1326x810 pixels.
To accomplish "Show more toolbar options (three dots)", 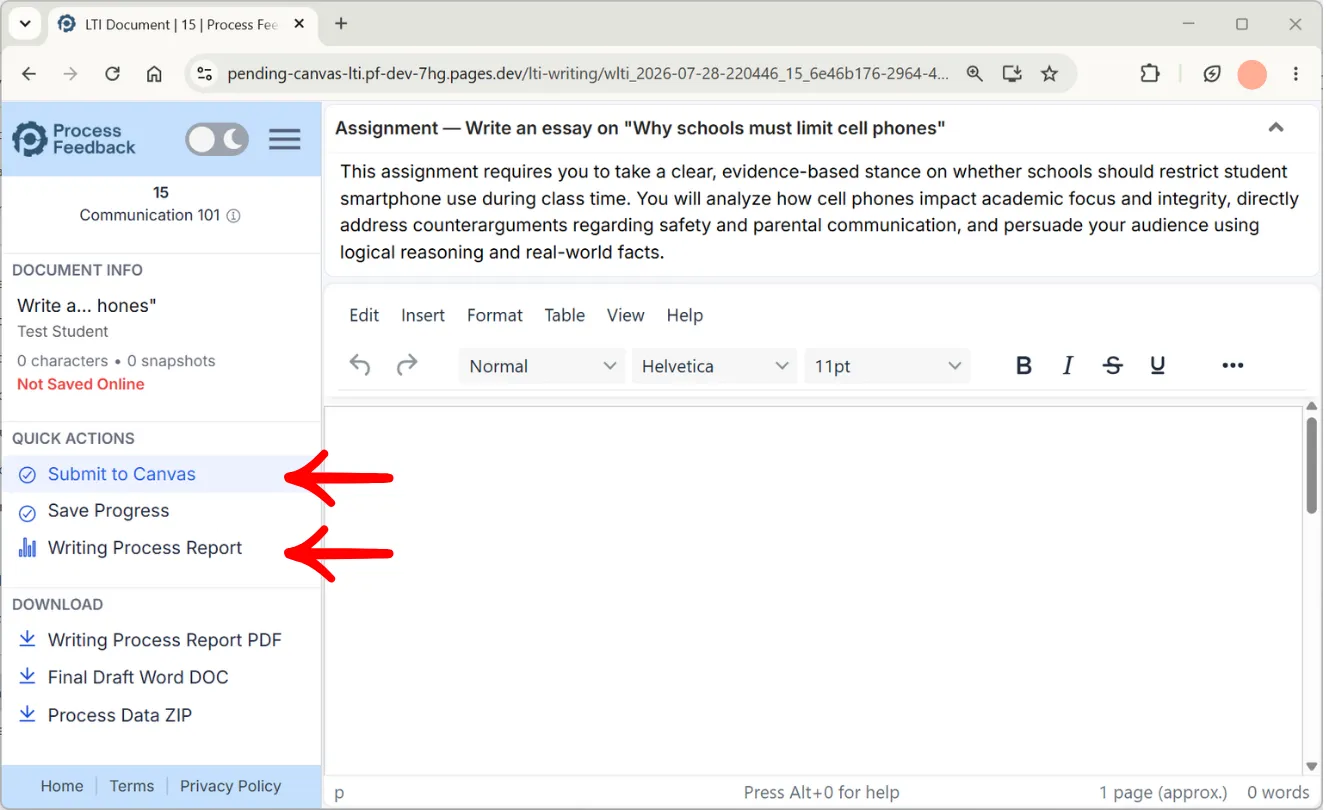I will tap(1233, 366).
